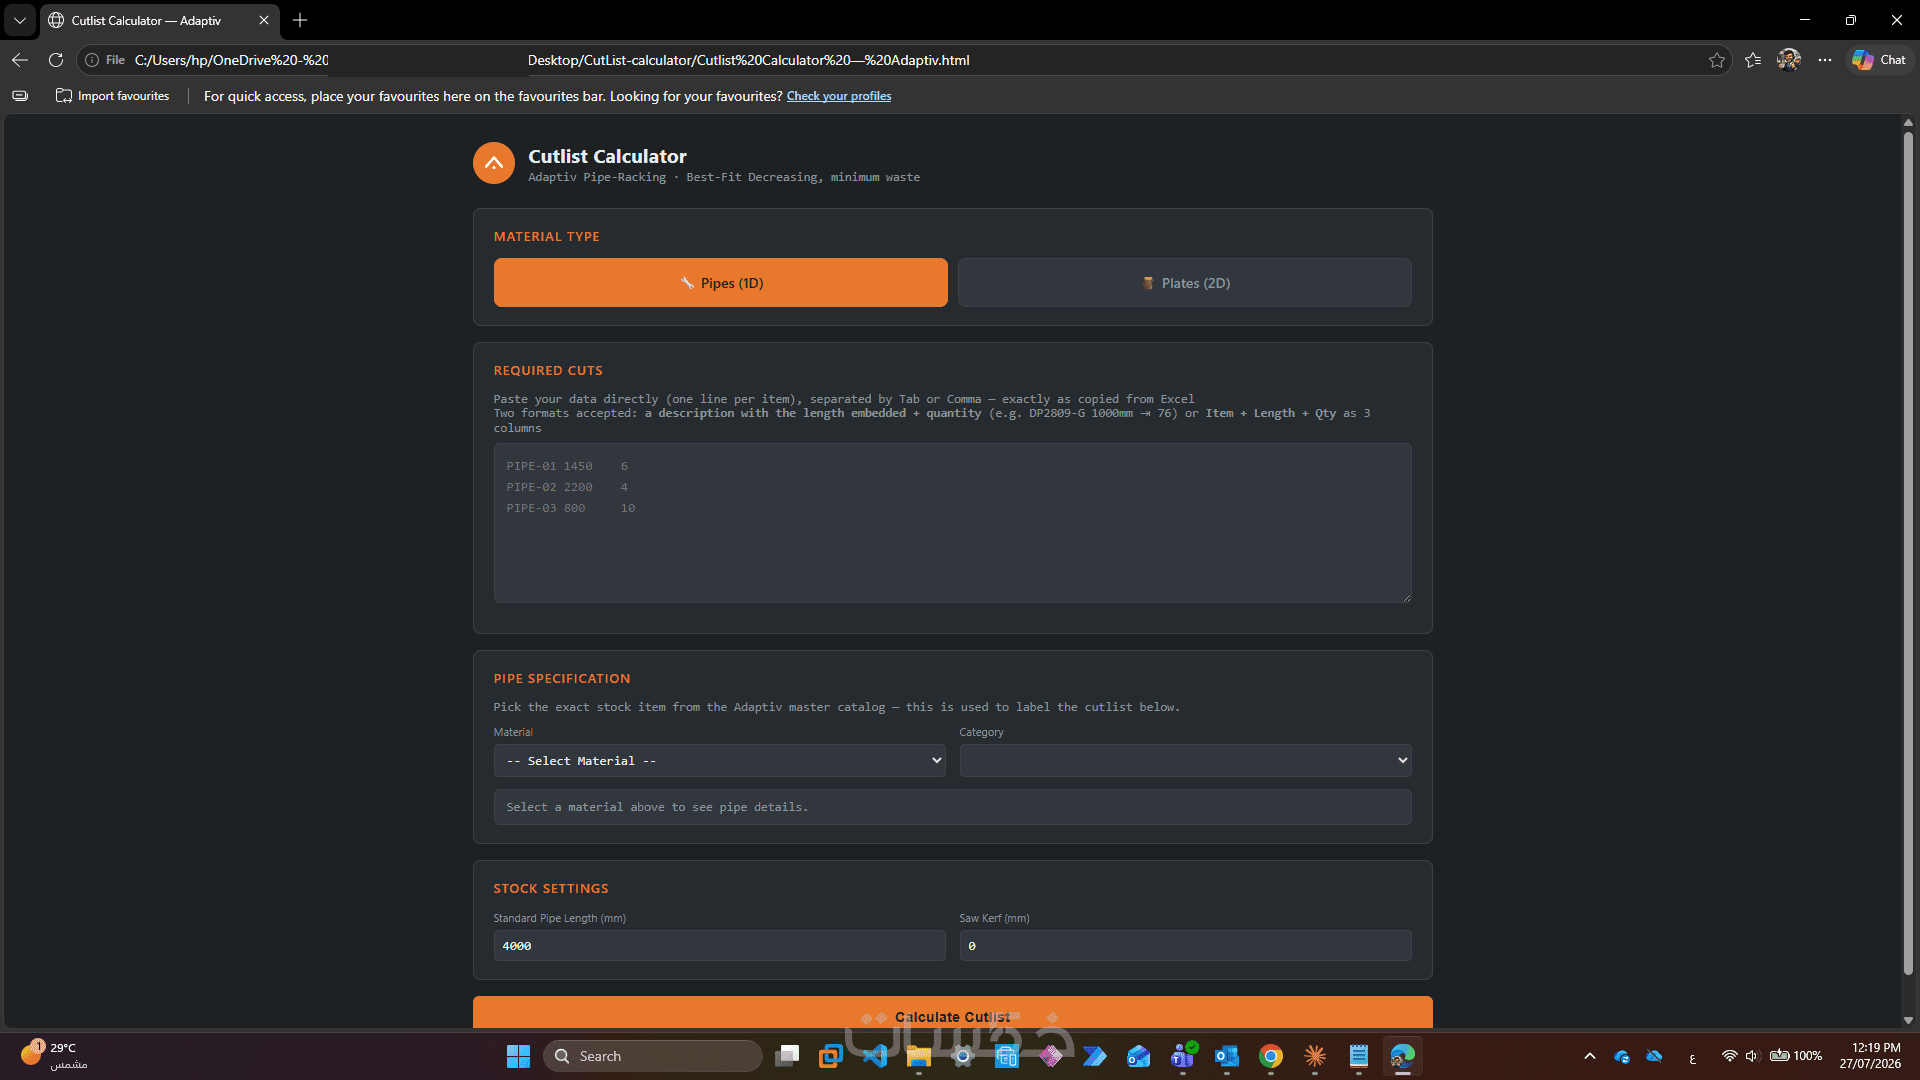Edit the Saw Kerf field
The width and height of the screenshot is (1920, 1080).
pos(1186,946)
